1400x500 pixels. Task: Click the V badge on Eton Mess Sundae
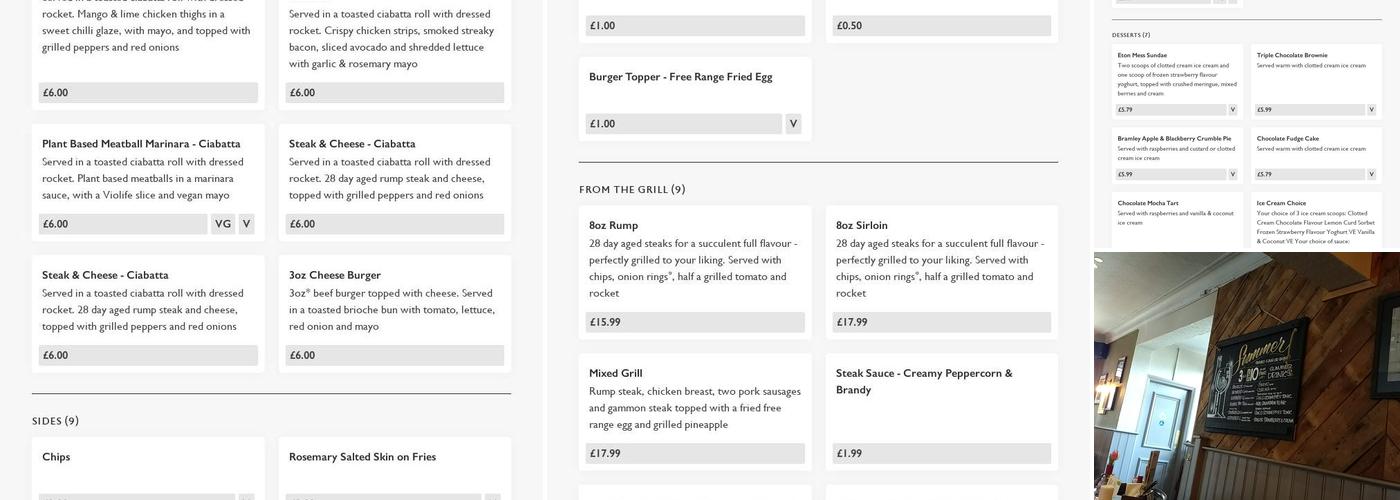pos(1232,110)
